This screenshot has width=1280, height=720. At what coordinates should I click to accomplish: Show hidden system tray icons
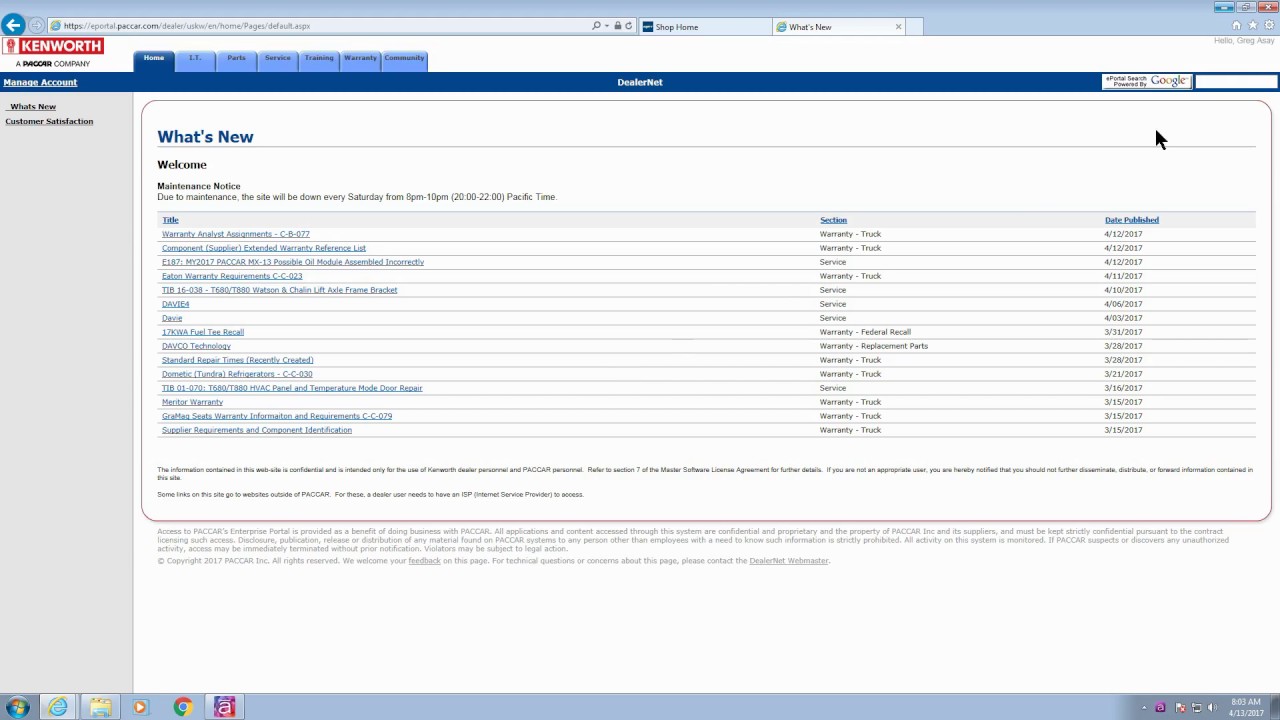[x=1145, y=708]
